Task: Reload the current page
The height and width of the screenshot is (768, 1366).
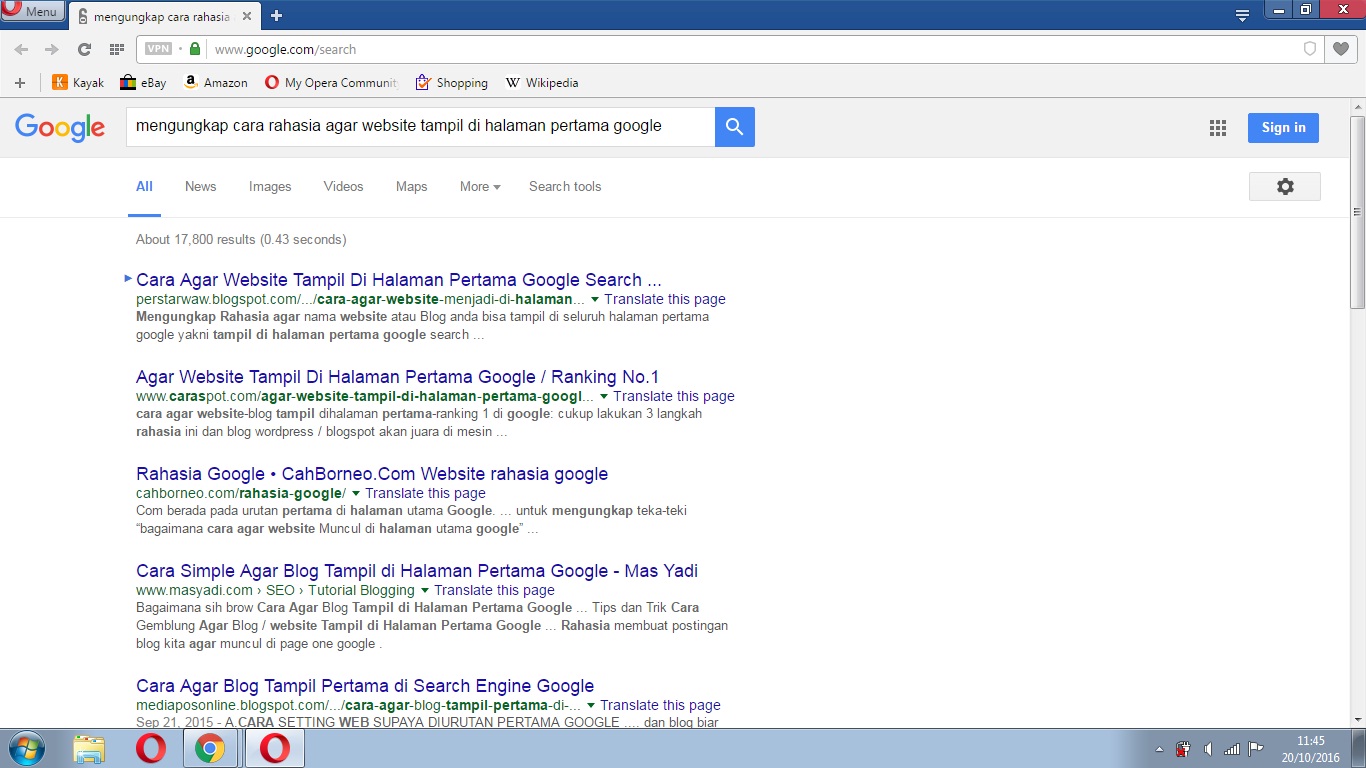Action: click(84, 49)
